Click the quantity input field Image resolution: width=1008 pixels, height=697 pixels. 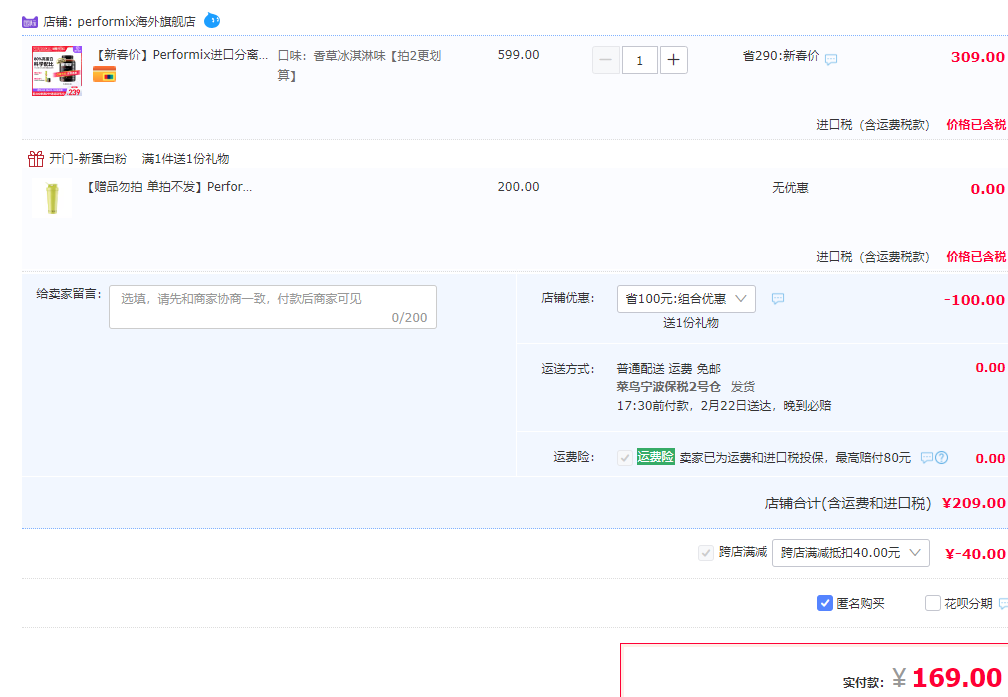coord(640,60)
